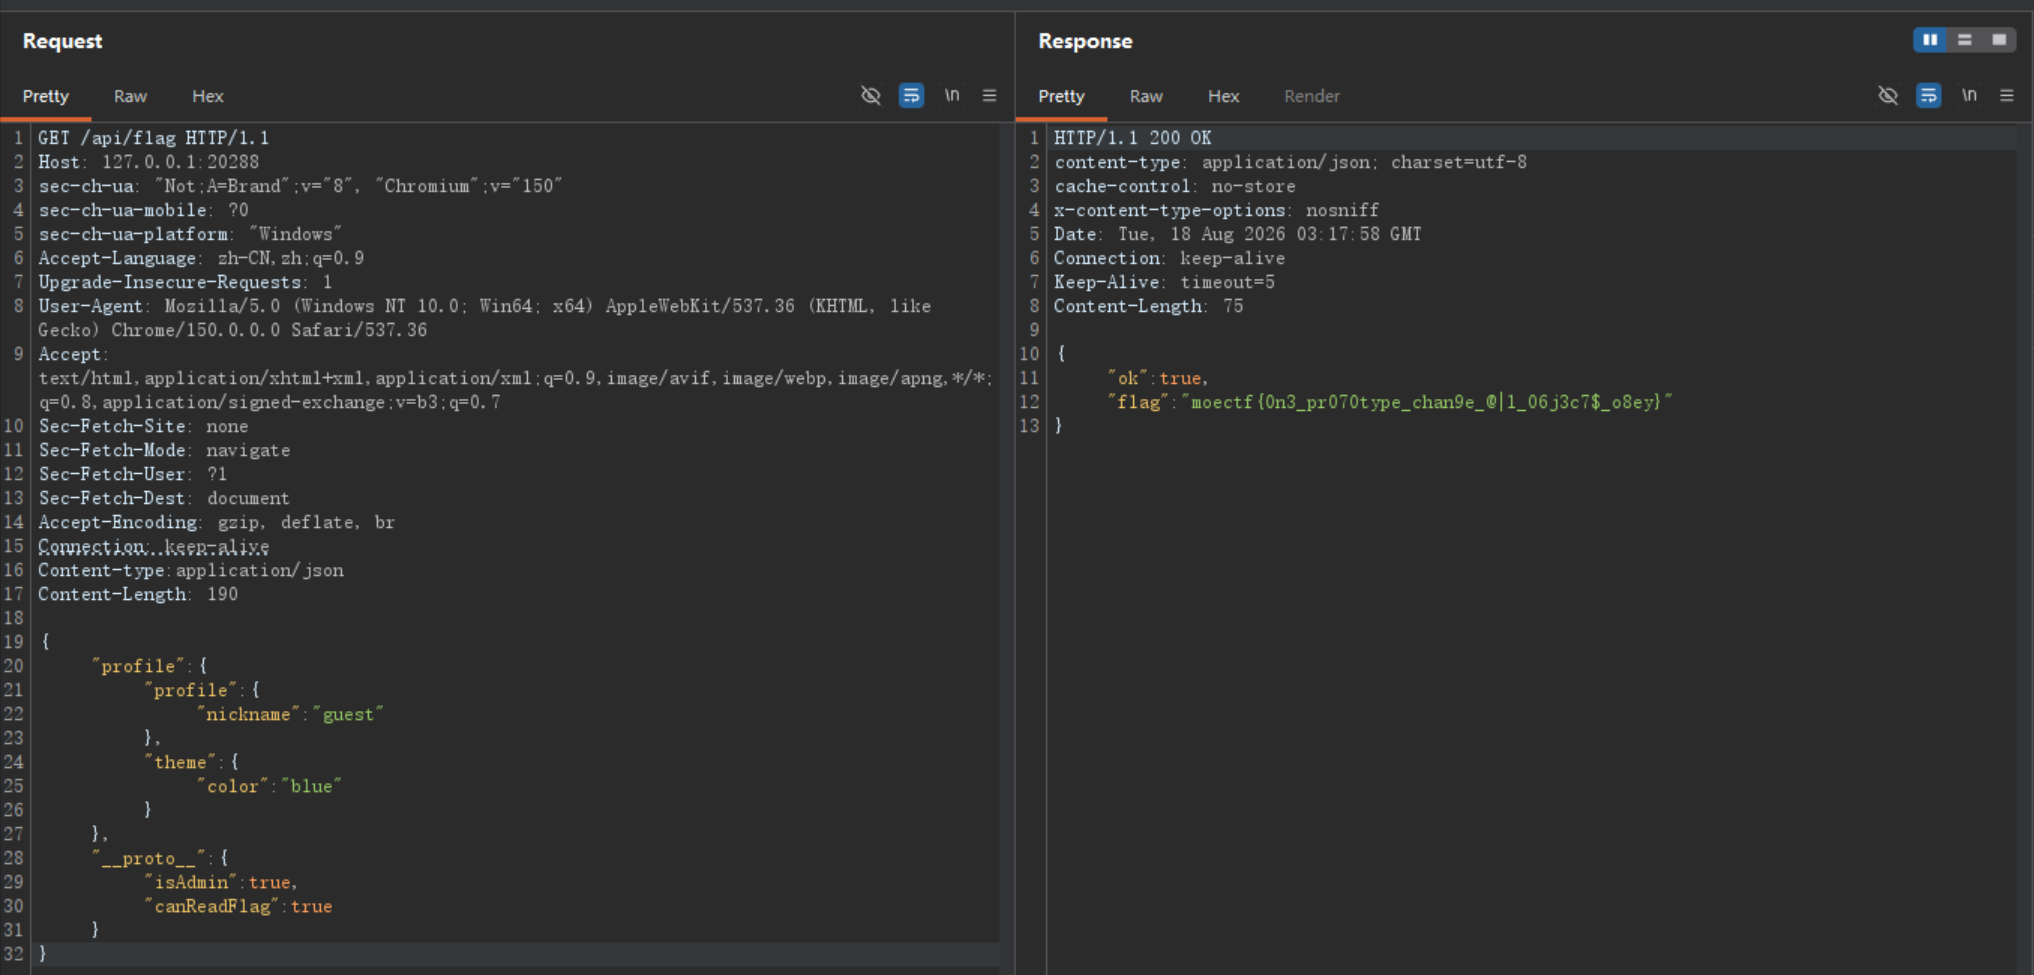
Task: Toggle word wrap icon in Response panel
Action: click(1928, 95)
